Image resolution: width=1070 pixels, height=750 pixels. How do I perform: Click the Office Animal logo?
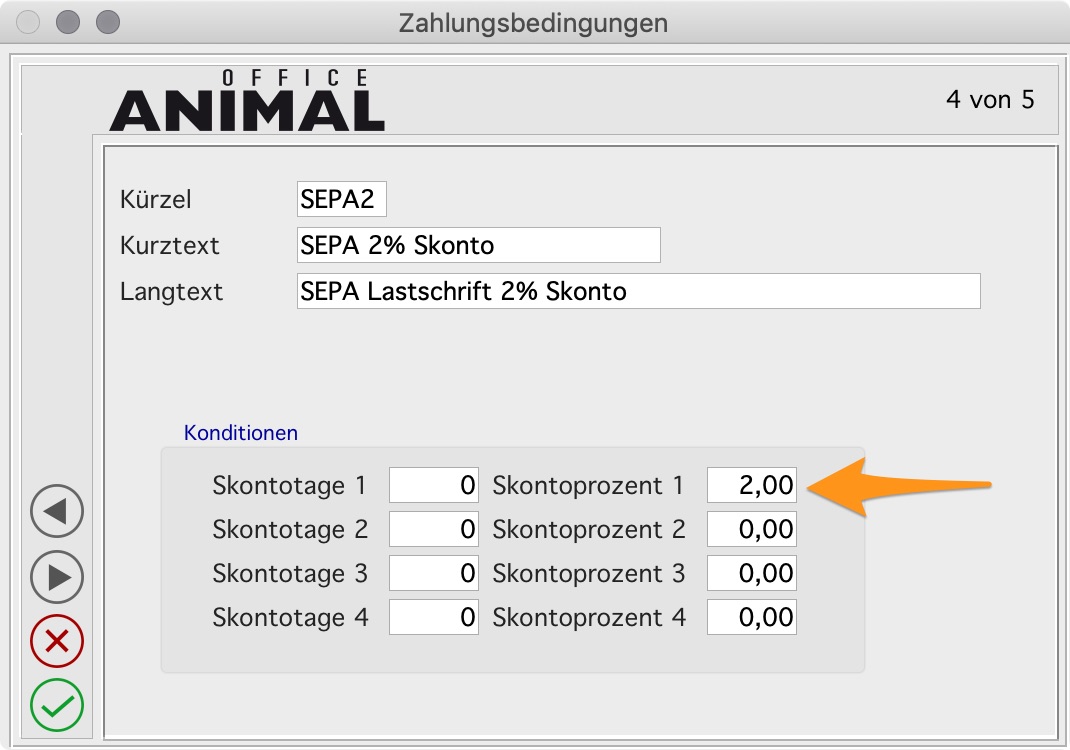click(247, 101)
